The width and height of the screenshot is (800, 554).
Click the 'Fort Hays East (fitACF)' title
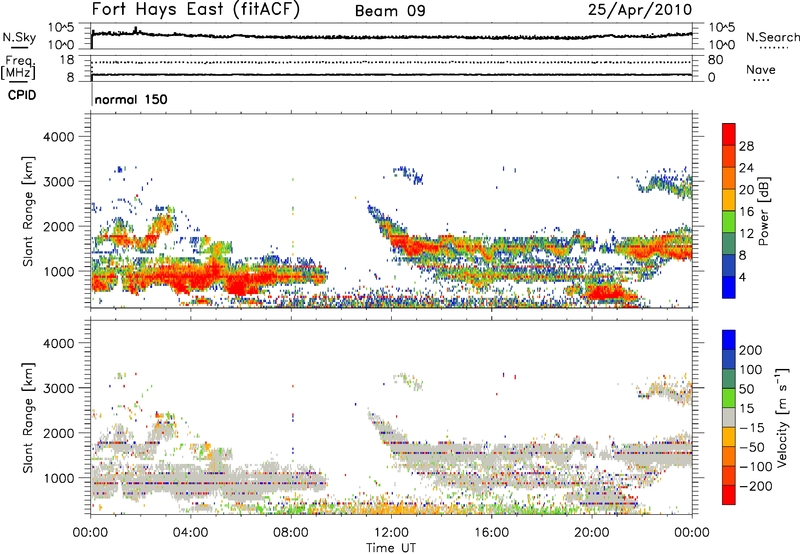tap(196, 9)
